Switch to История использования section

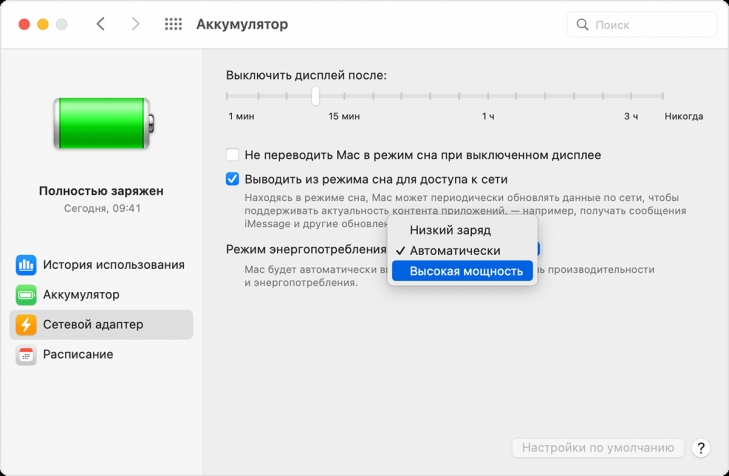pyautogui.click(x=113, y=265)
